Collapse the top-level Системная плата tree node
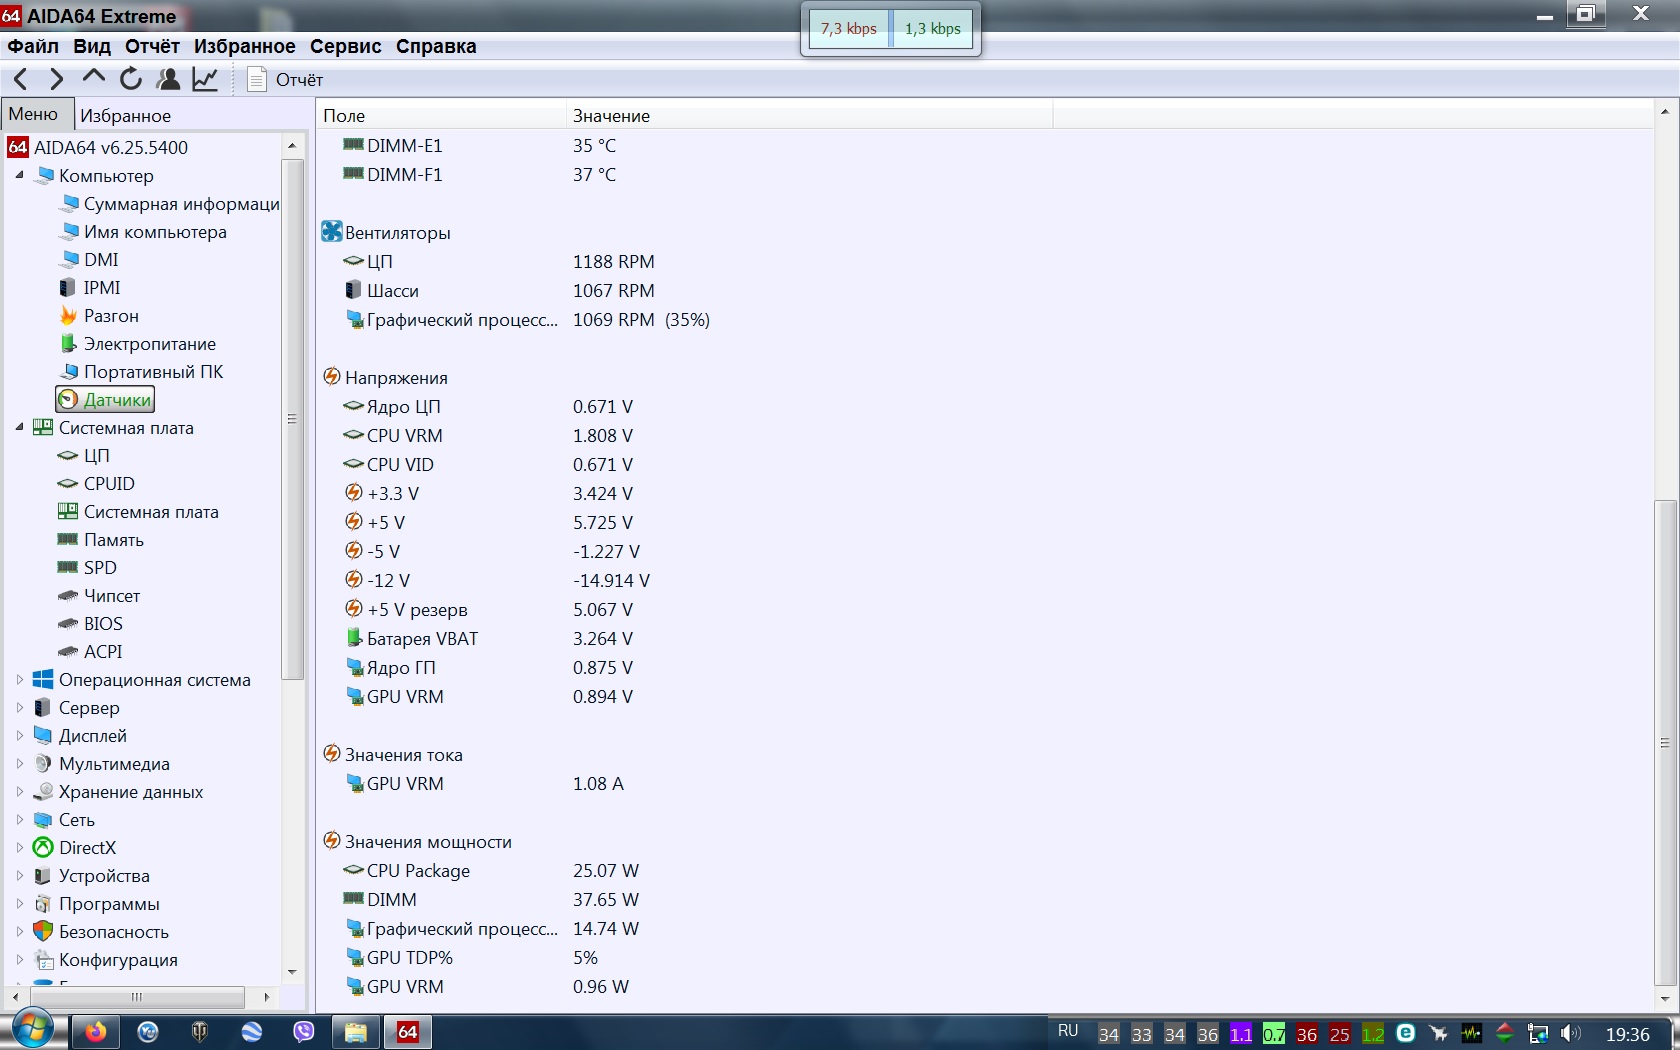Viewport: 1680px width, 1050px height. (19, 427)
